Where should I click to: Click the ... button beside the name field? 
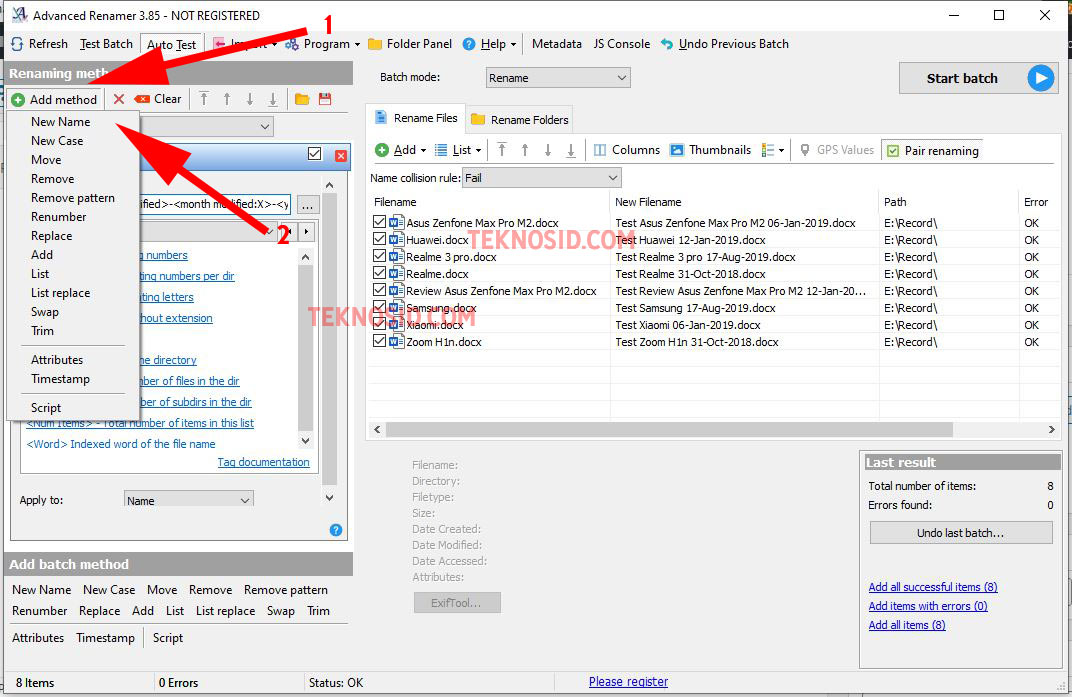tap(308, 205)
